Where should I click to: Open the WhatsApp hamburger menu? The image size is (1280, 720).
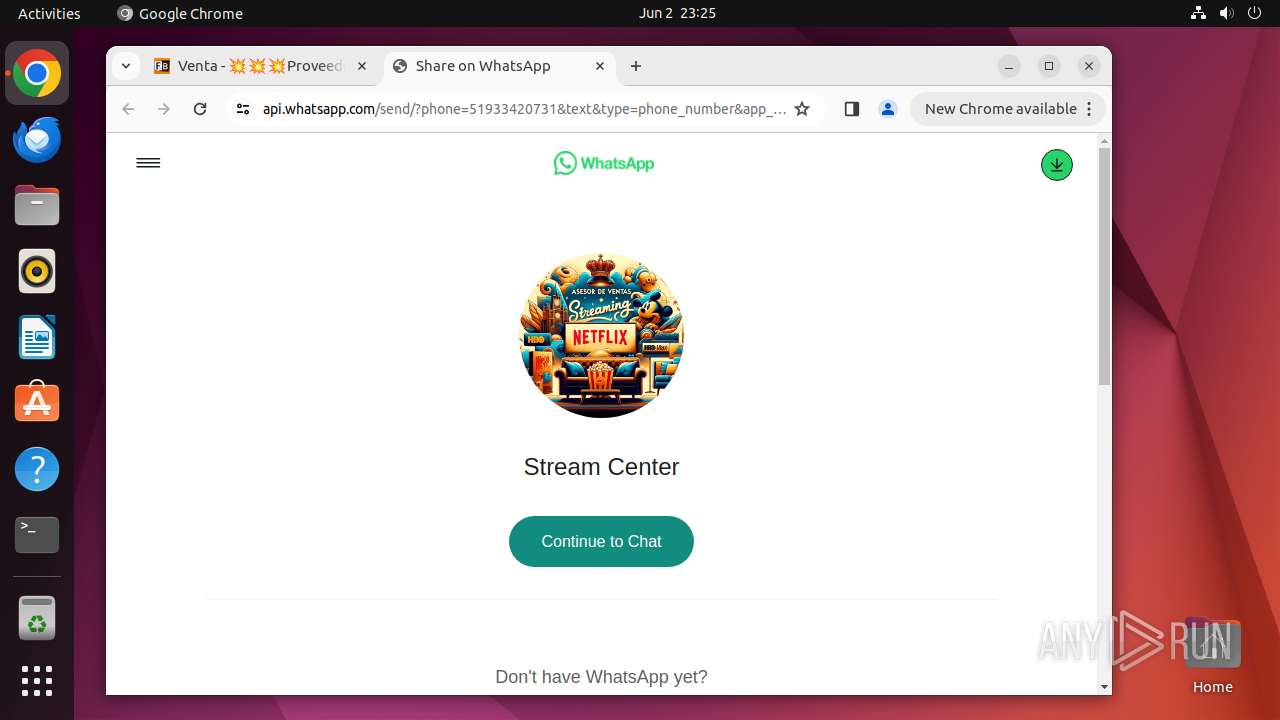click(148, 163)
